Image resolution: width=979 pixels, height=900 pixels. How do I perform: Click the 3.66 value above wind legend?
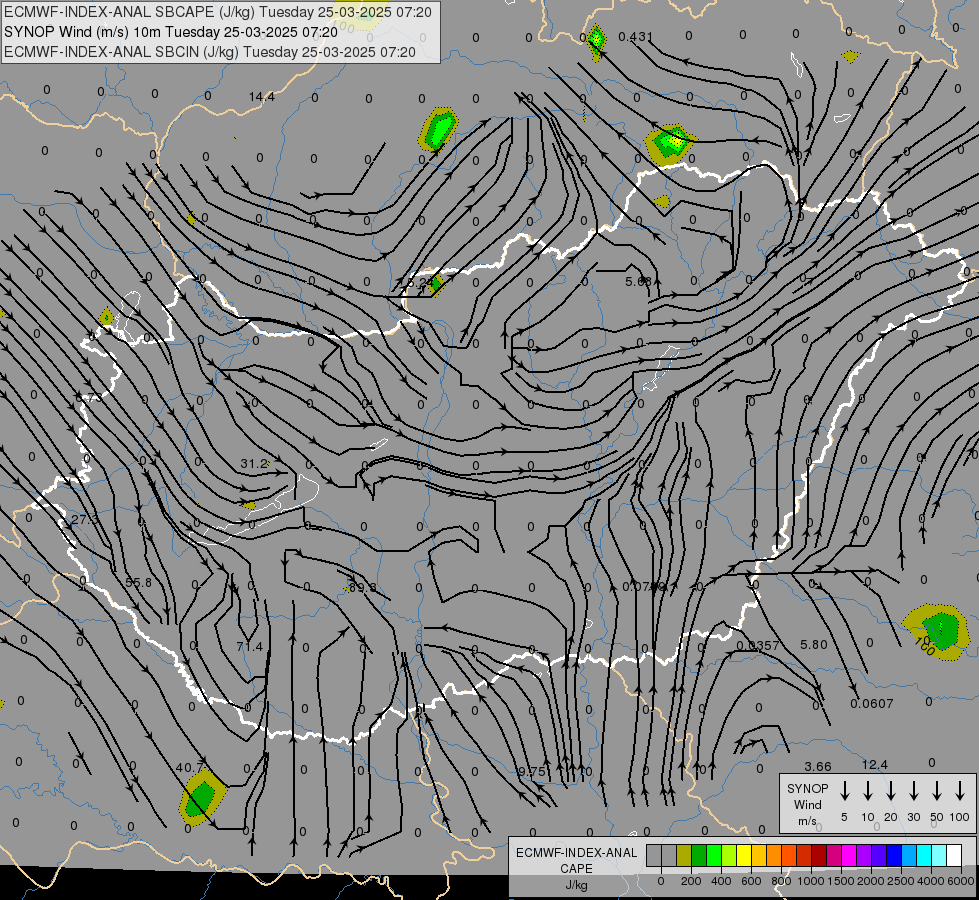tap(818, 766)
